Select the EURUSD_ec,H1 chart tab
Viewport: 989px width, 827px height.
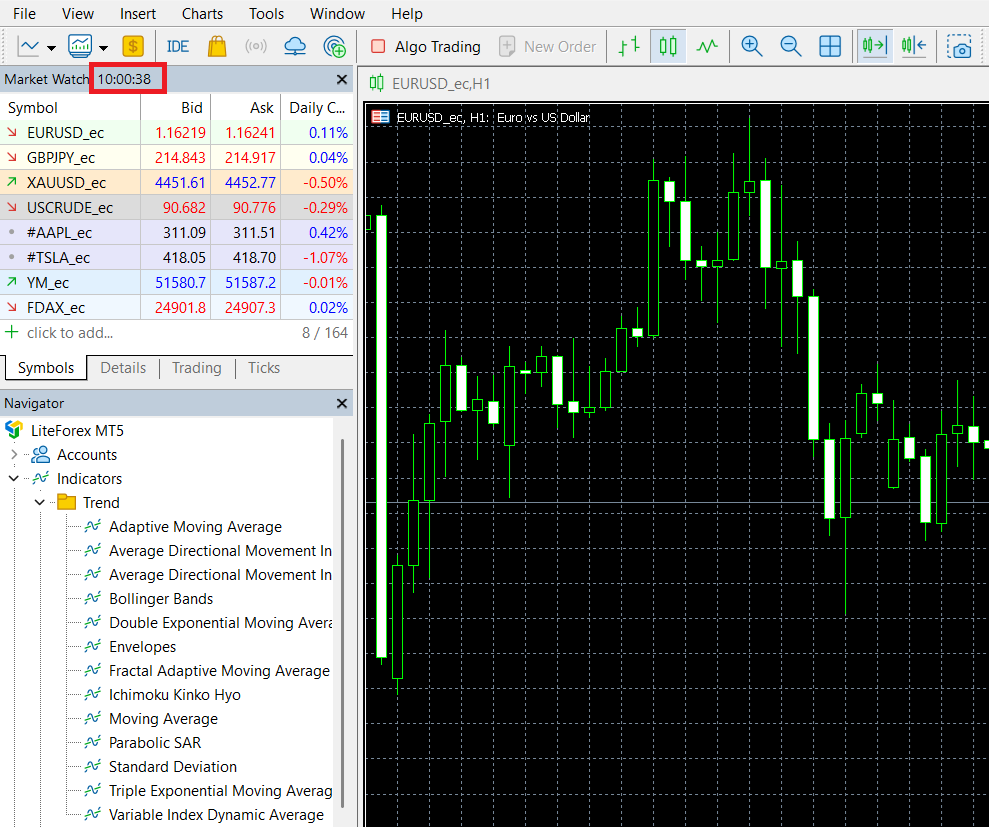tap(430, 83)
